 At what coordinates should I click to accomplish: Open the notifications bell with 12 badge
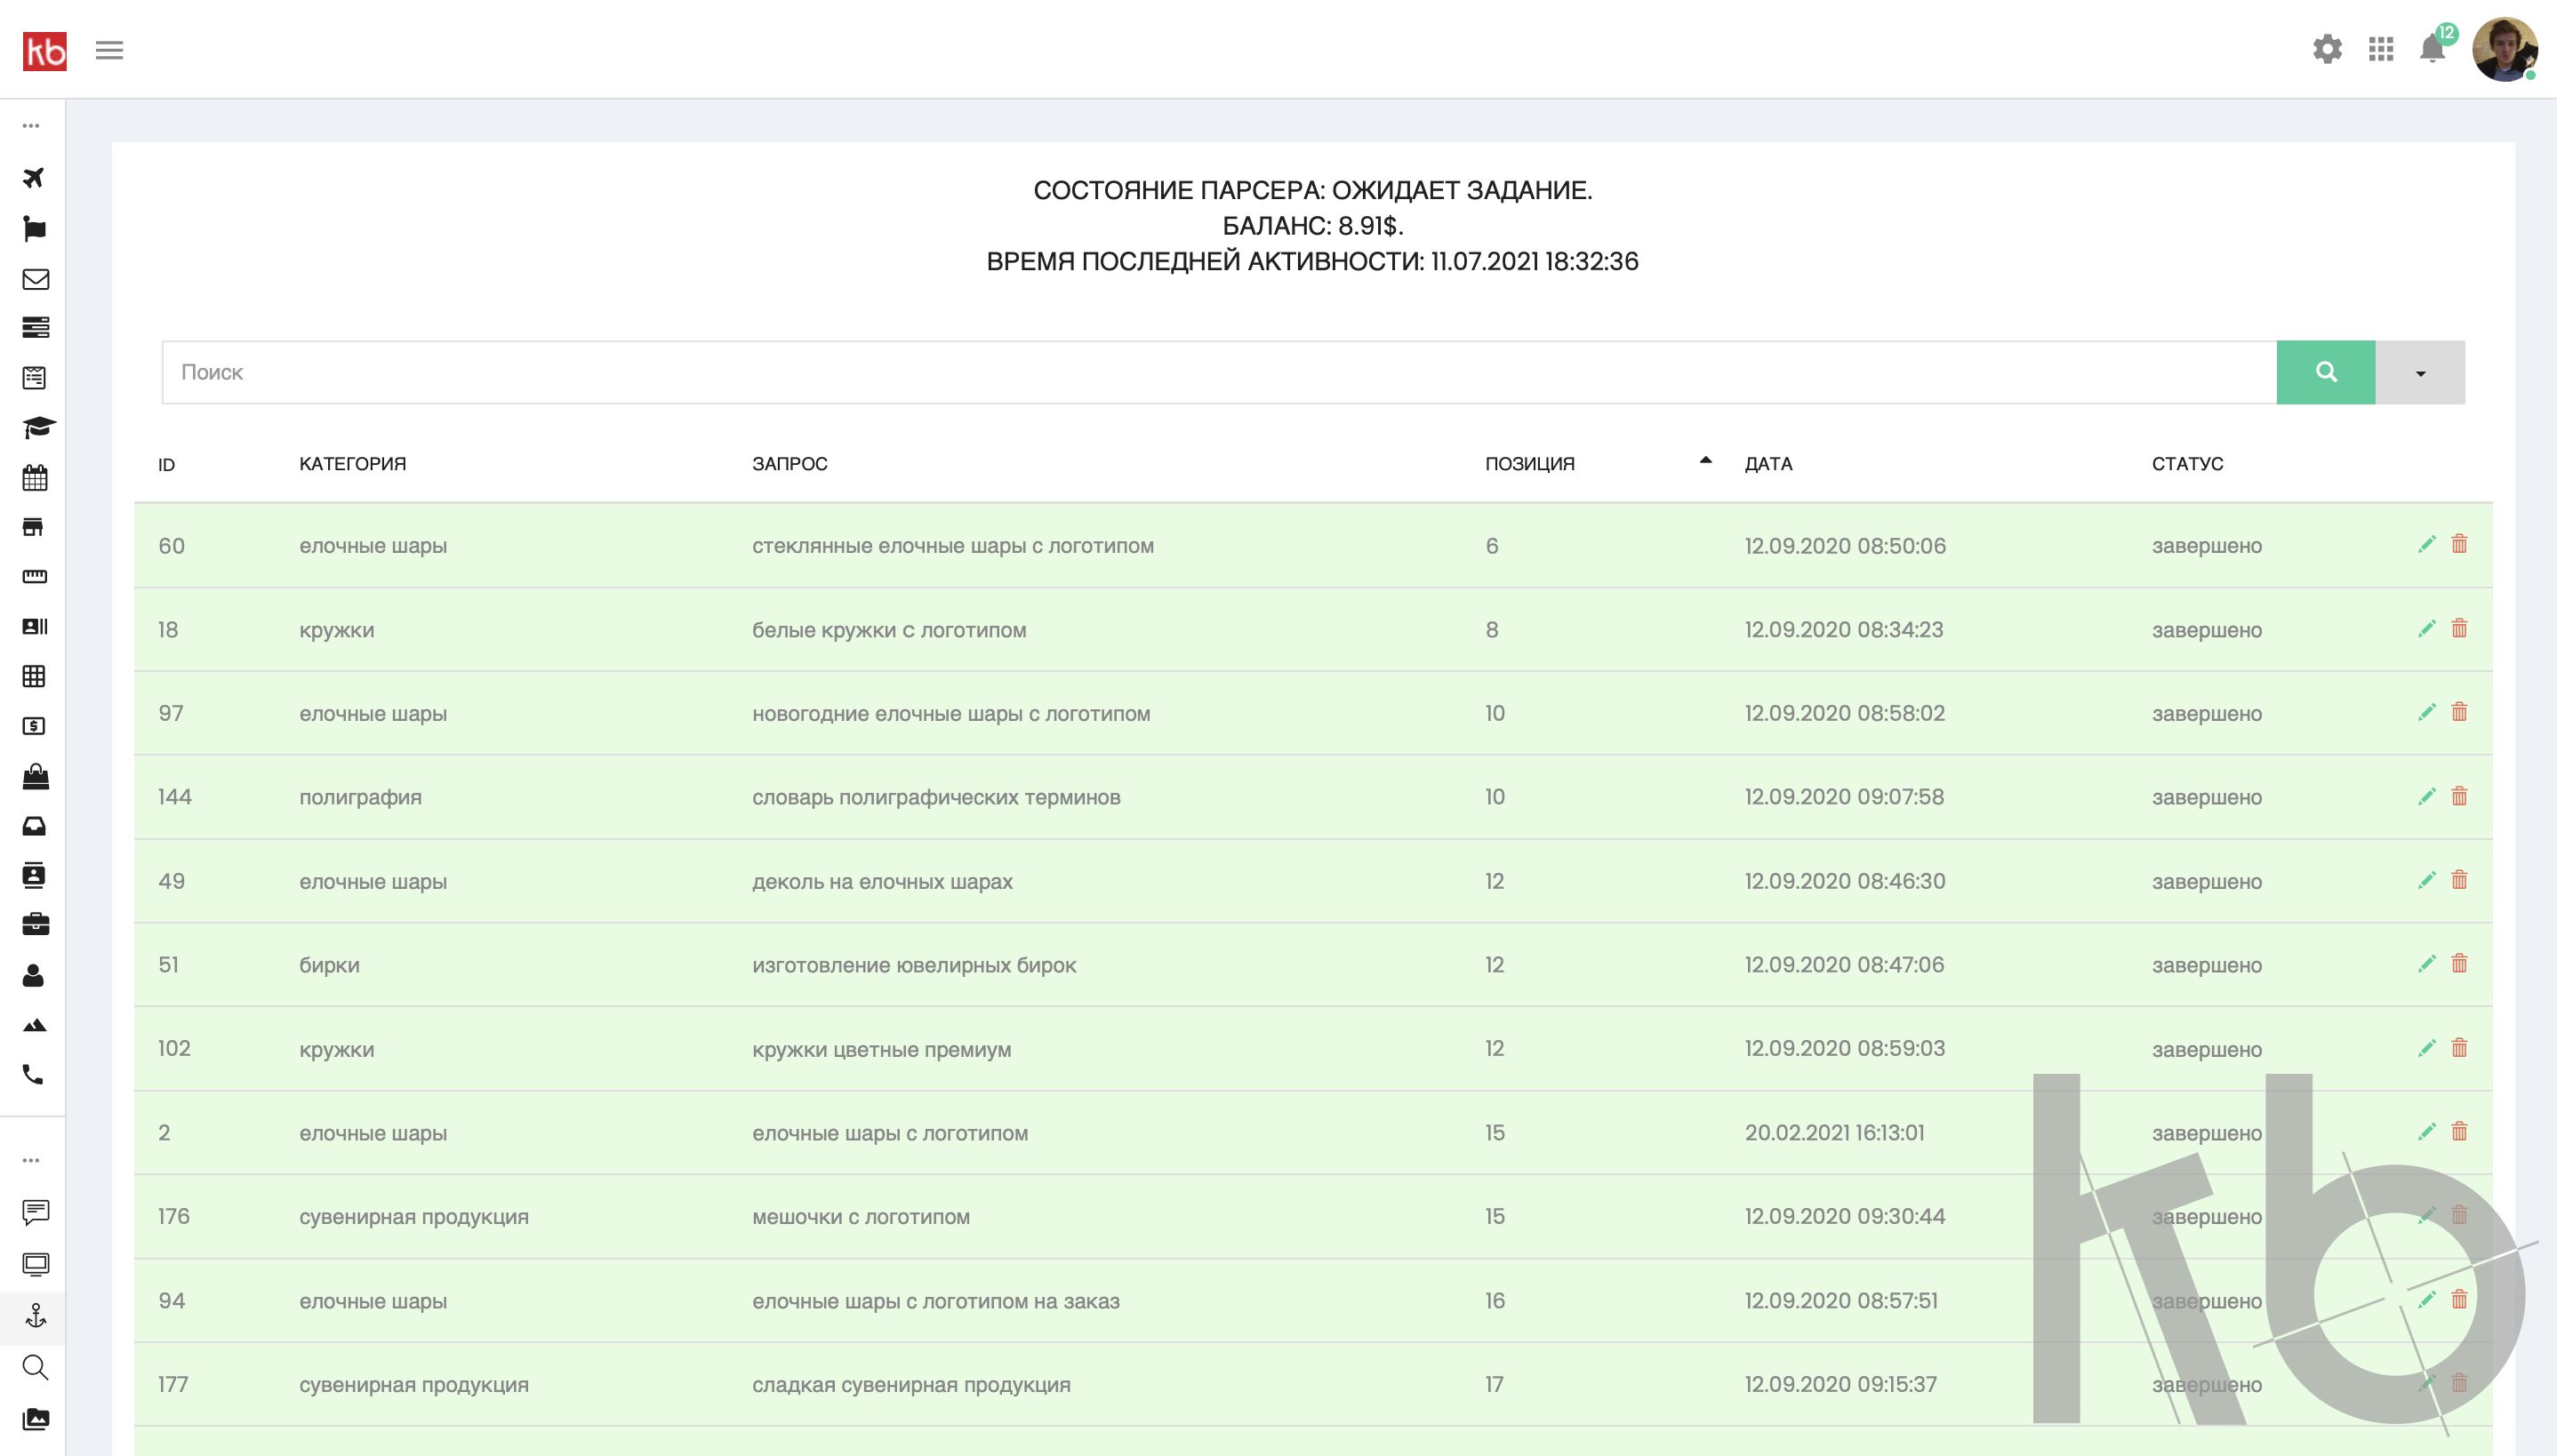[x=2432, y=49]
